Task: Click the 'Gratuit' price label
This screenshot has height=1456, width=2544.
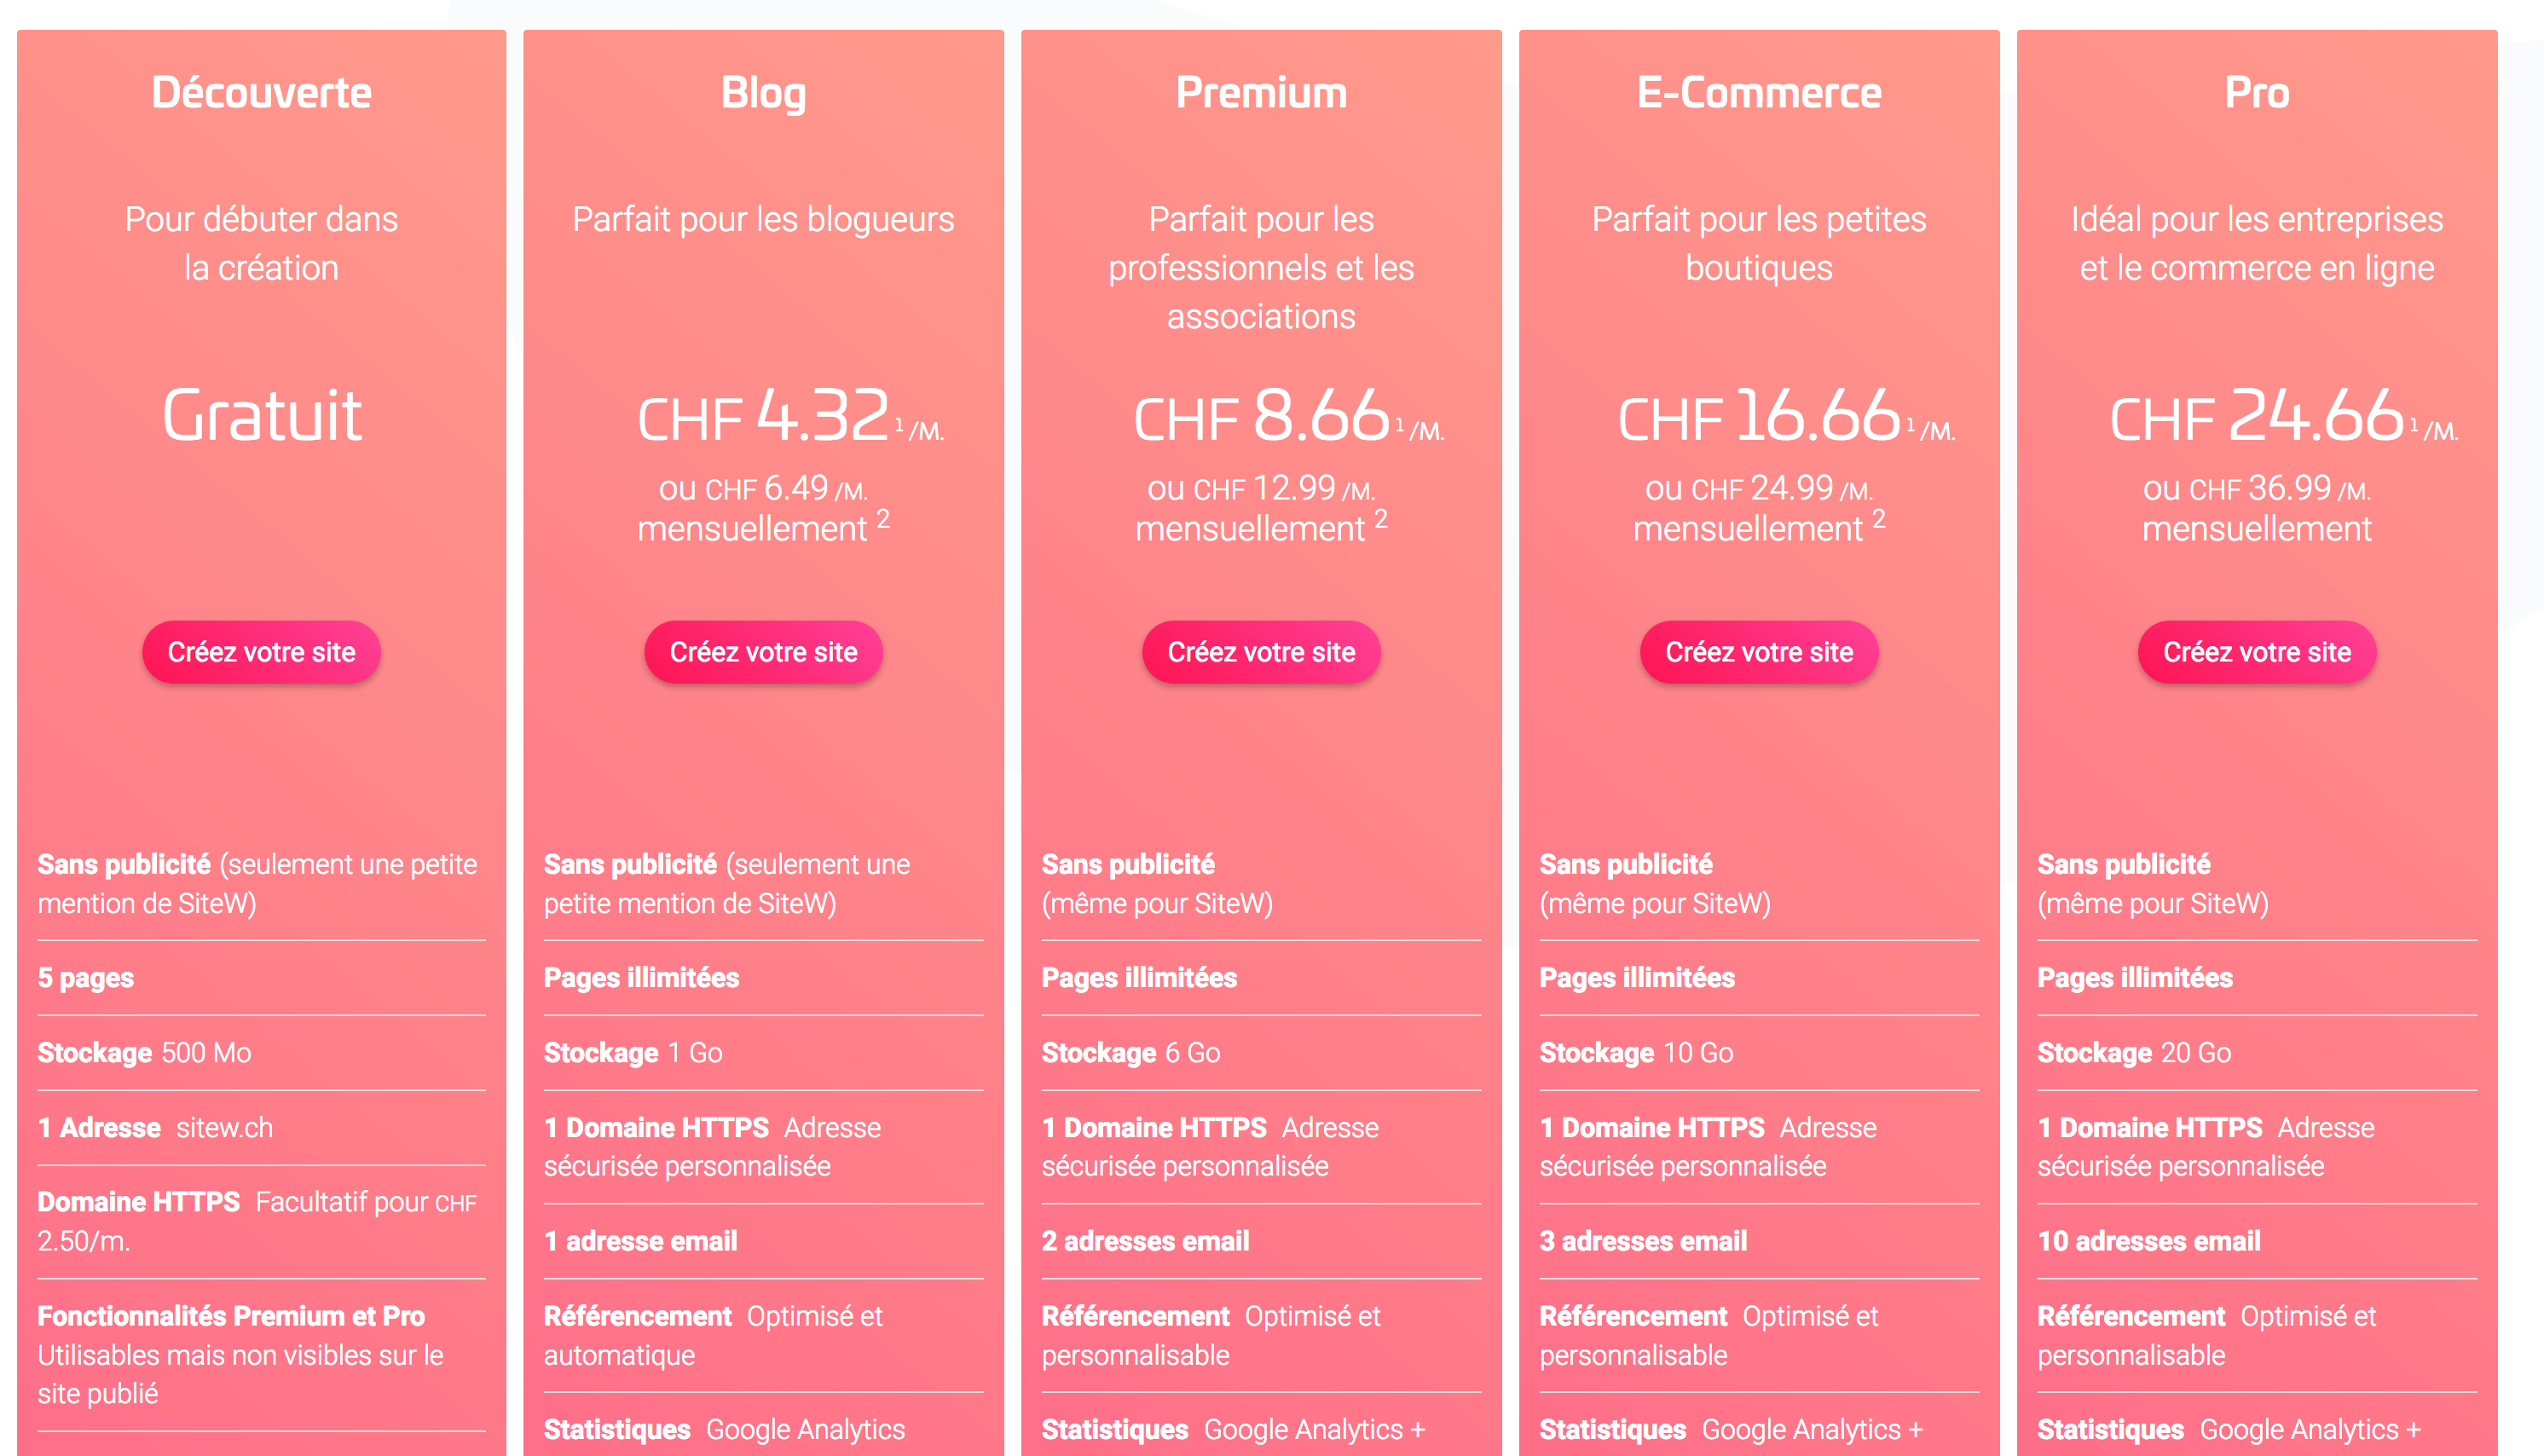Action: coord(261,416)
